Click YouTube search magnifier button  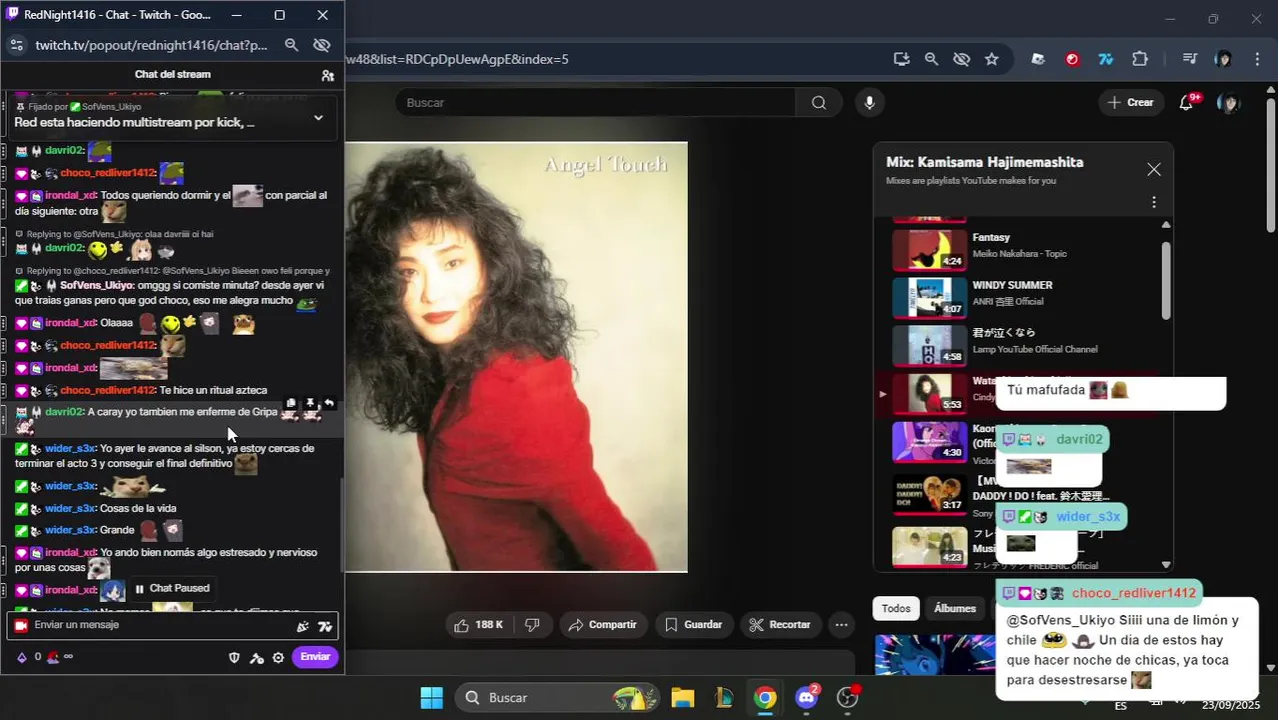tap(819, 102)
